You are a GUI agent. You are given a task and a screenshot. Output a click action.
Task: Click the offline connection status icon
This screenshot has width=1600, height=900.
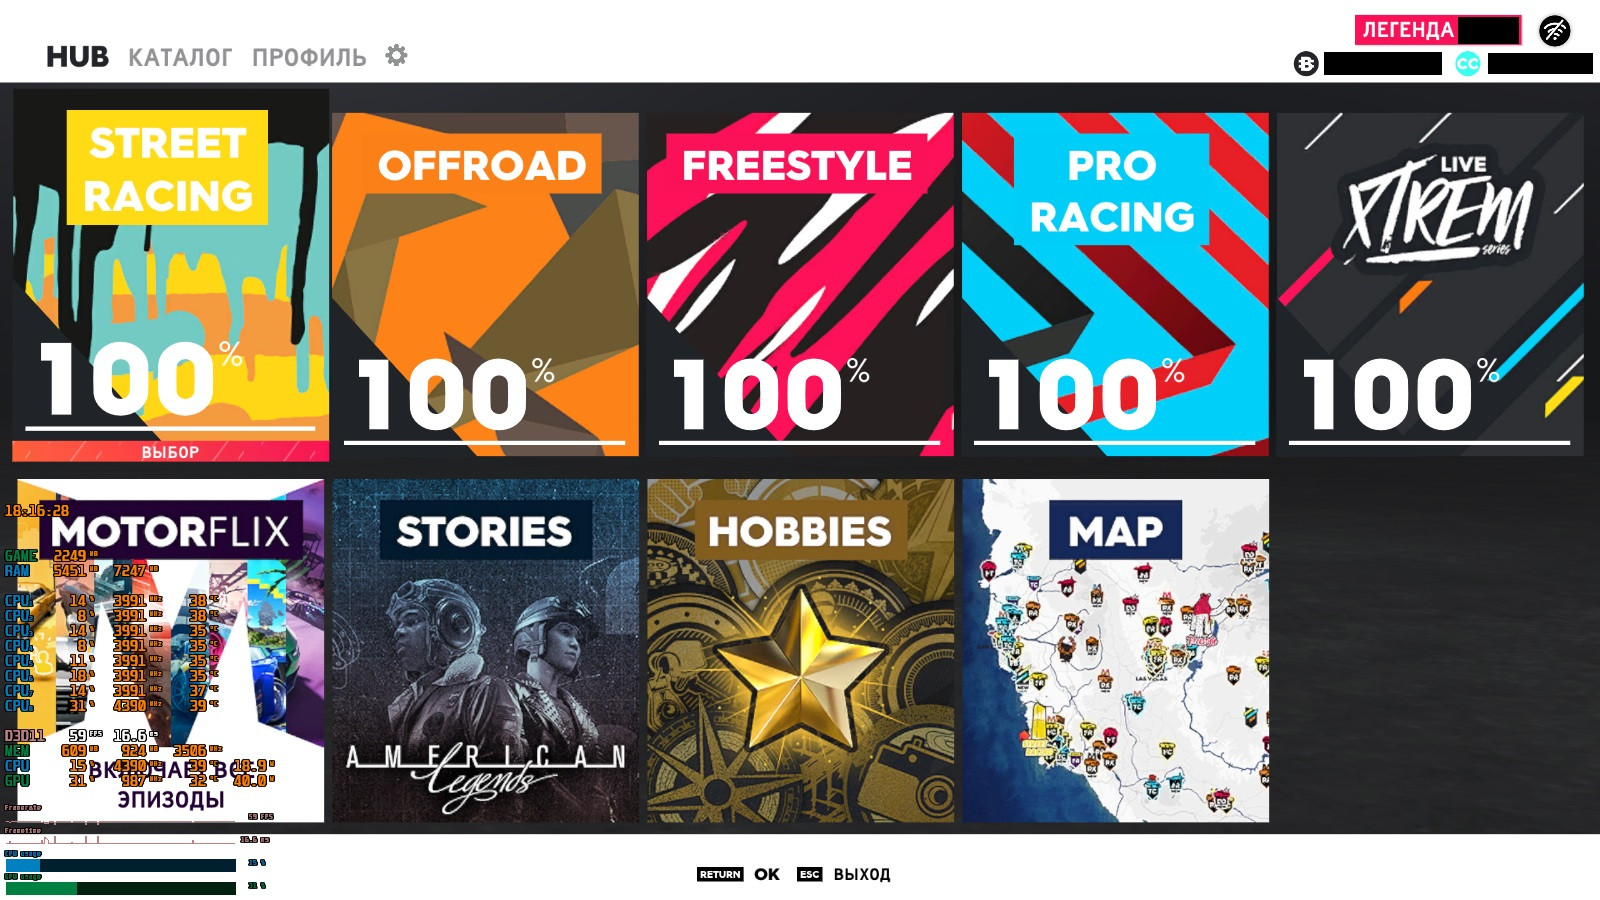[1554, 31]
